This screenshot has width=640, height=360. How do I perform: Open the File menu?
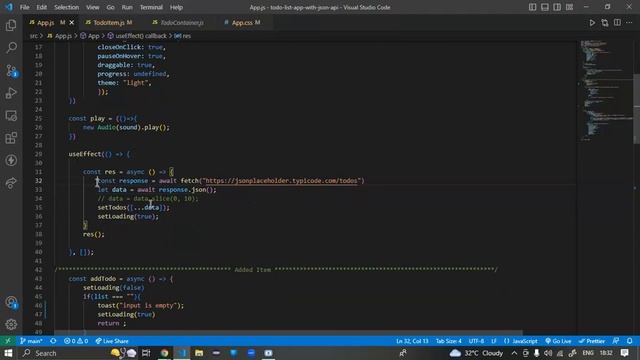[24, 7]
